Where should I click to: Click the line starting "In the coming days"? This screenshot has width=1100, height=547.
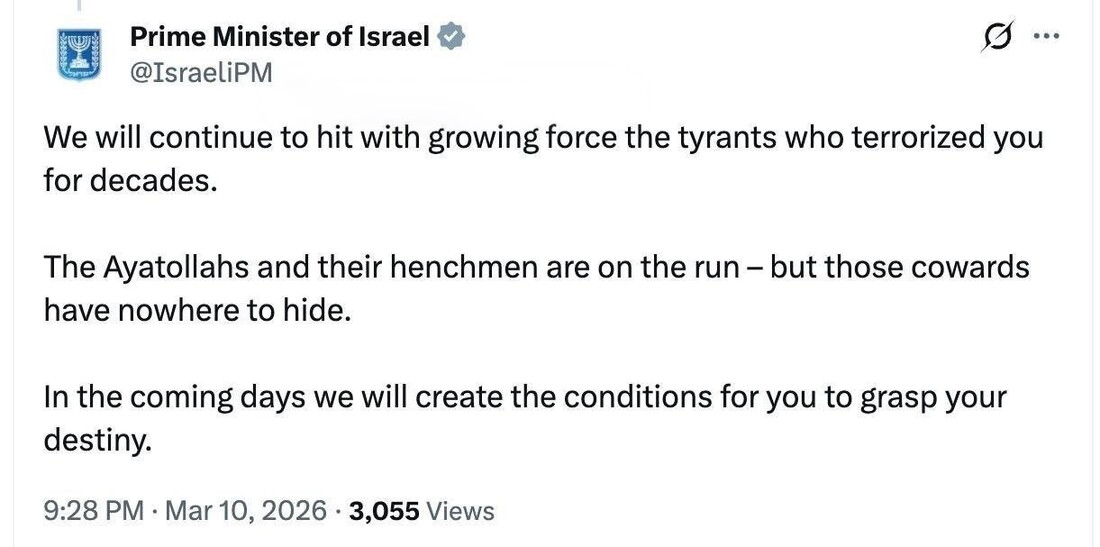[x=524, y=397]
